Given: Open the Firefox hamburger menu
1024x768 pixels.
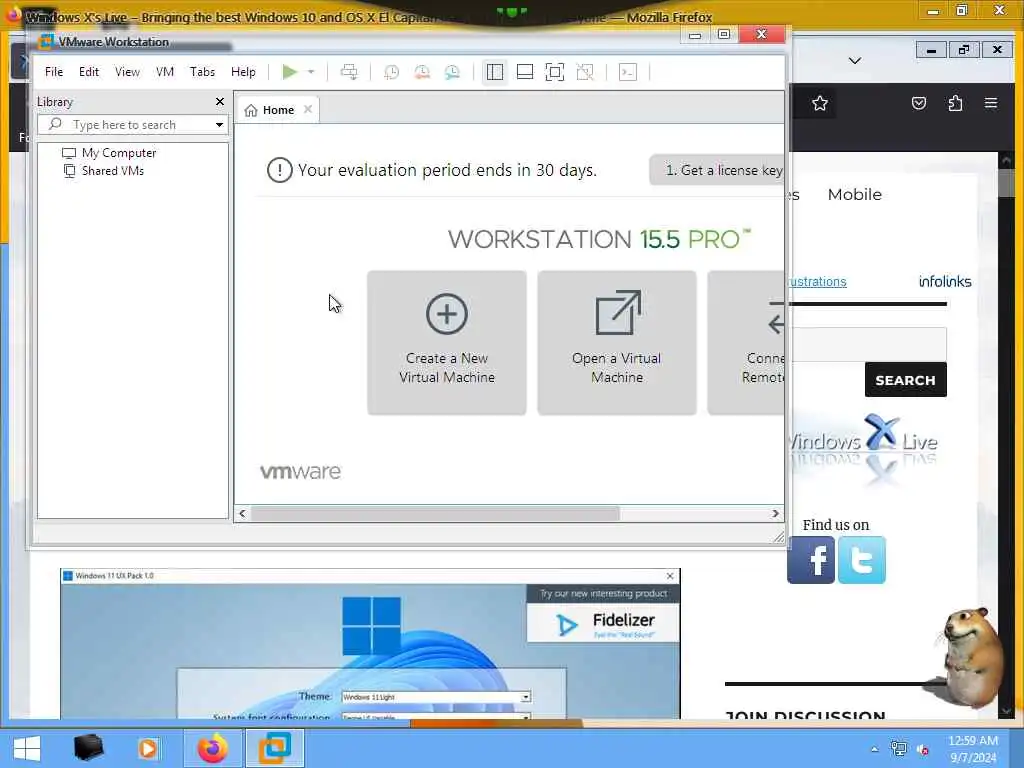Looking at the screenshot, I should [x=991, y=103].
